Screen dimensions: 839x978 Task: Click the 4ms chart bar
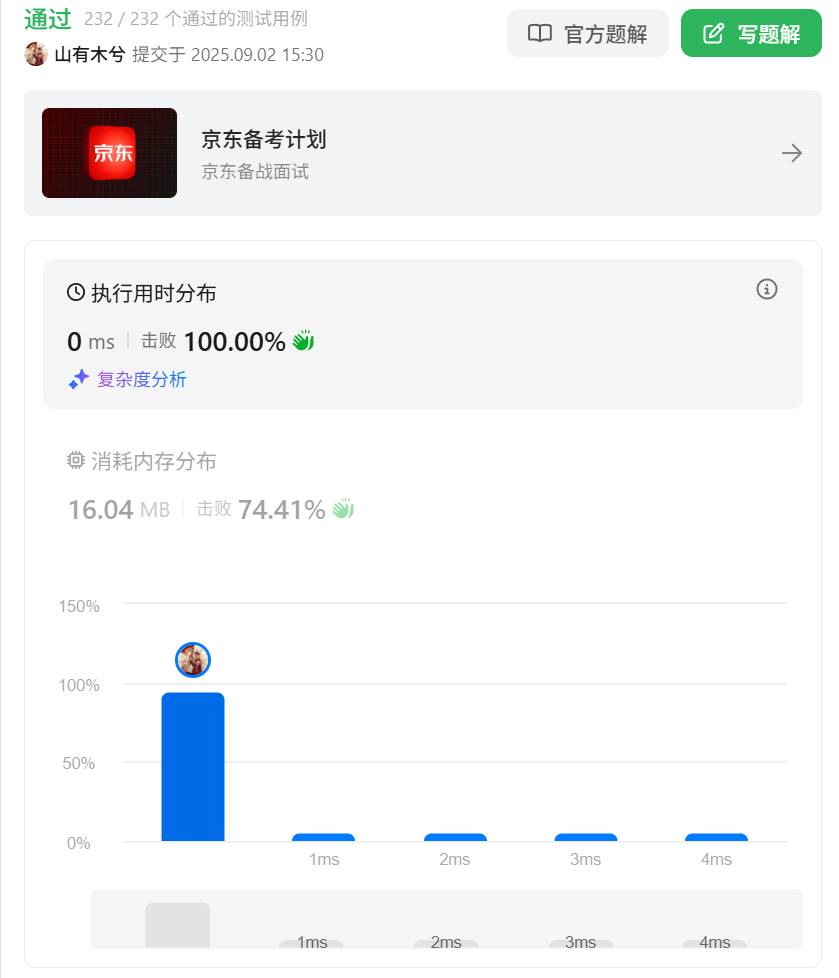tap(716, 837)
